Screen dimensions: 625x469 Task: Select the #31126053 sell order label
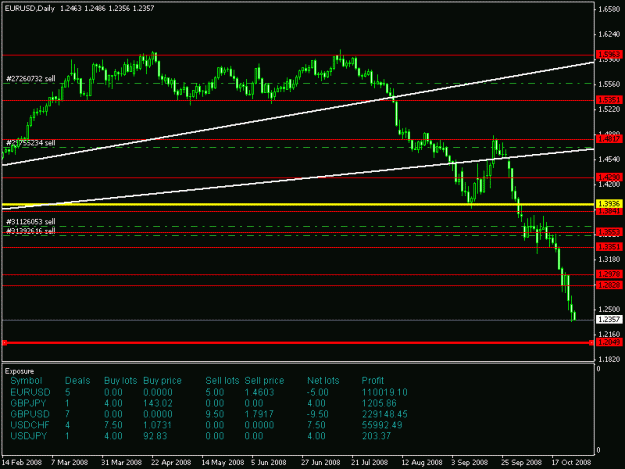[x=31, y=222]
